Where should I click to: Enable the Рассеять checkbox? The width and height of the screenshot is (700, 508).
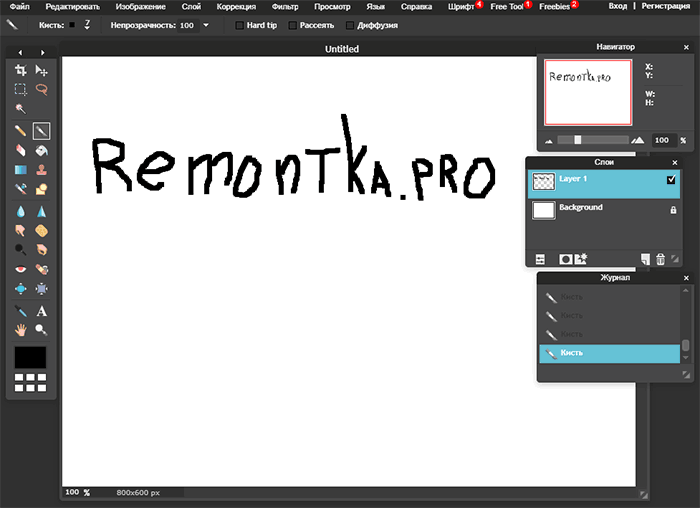pyautogui.click(x=293, y=25)
